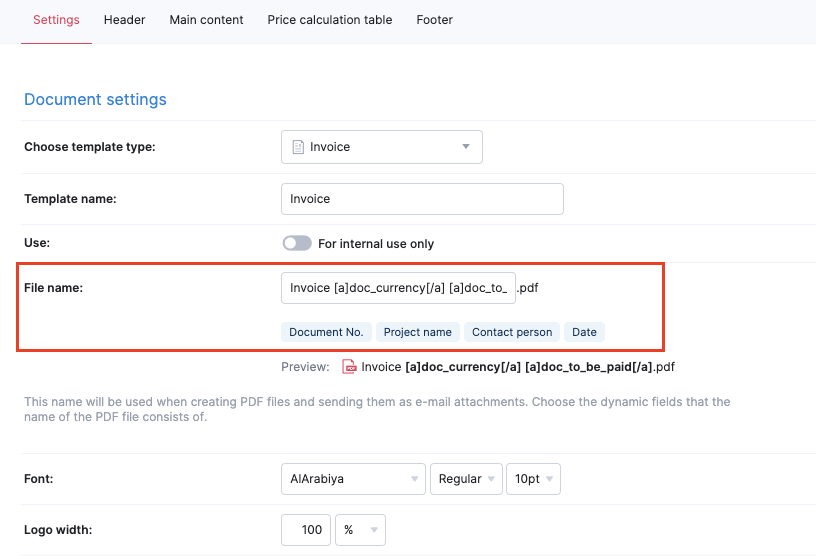Open the Main content tab
Screen dimensions: 816x556
206,20
